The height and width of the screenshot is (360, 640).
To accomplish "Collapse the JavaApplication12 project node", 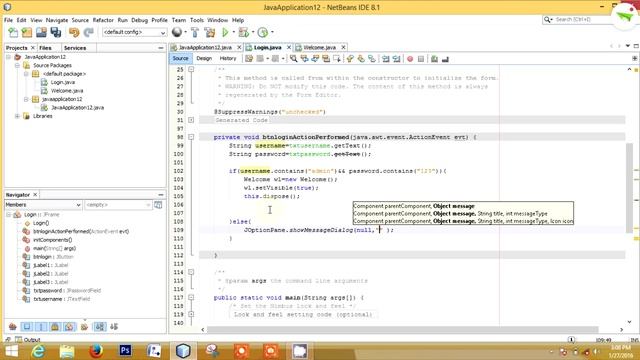I will pos(9,57).
